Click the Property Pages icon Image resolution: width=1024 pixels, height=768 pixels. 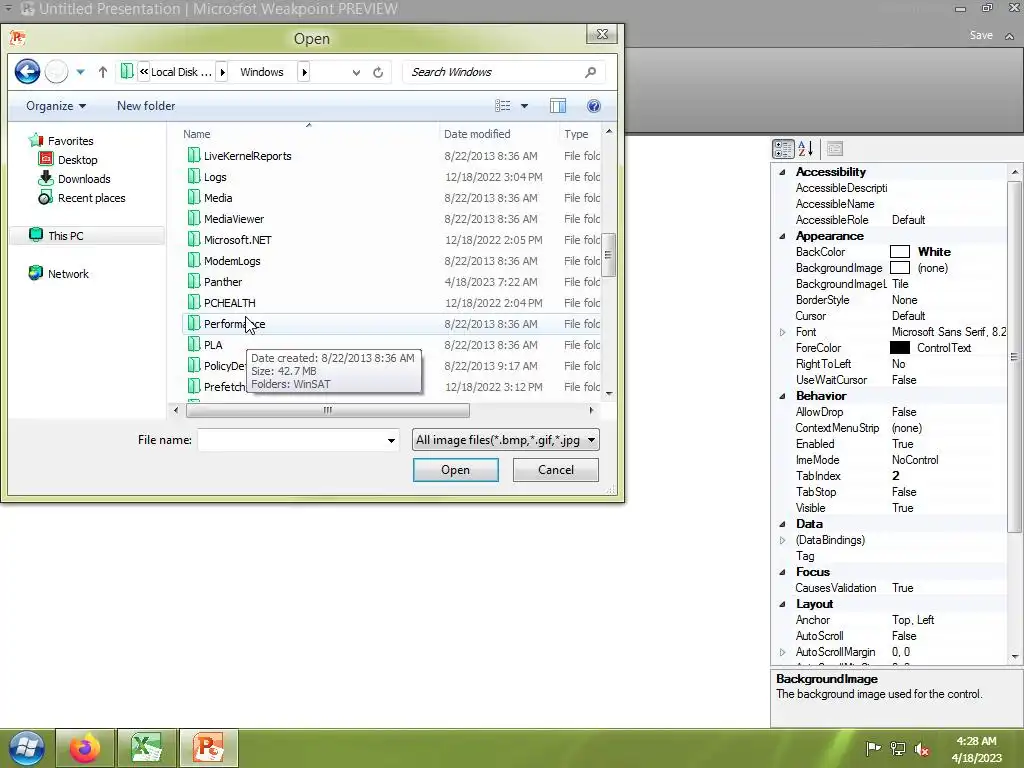(835, 149)
